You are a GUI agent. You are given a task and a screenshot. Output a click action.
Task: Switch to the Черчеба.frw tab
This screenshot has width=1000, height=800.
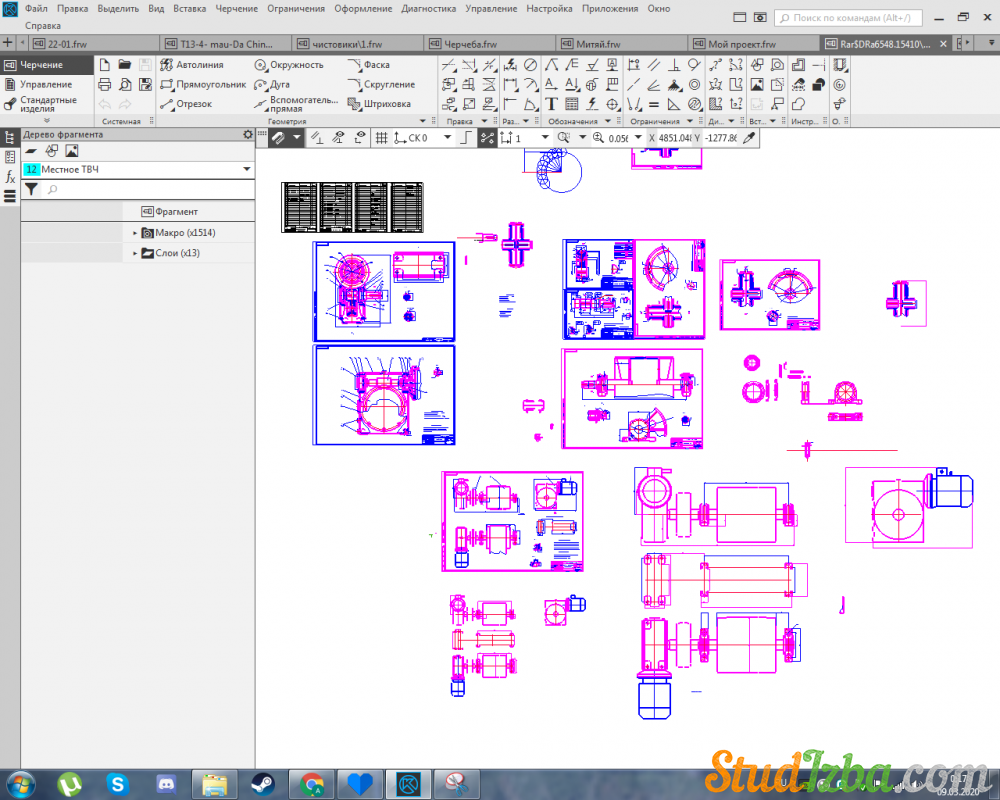pos(489,43)
